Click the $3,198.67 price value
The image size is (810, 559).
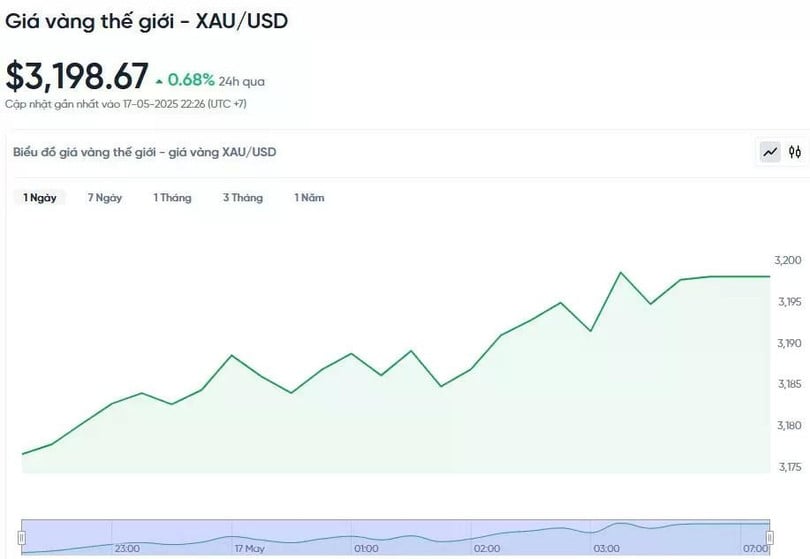(77, 76)
